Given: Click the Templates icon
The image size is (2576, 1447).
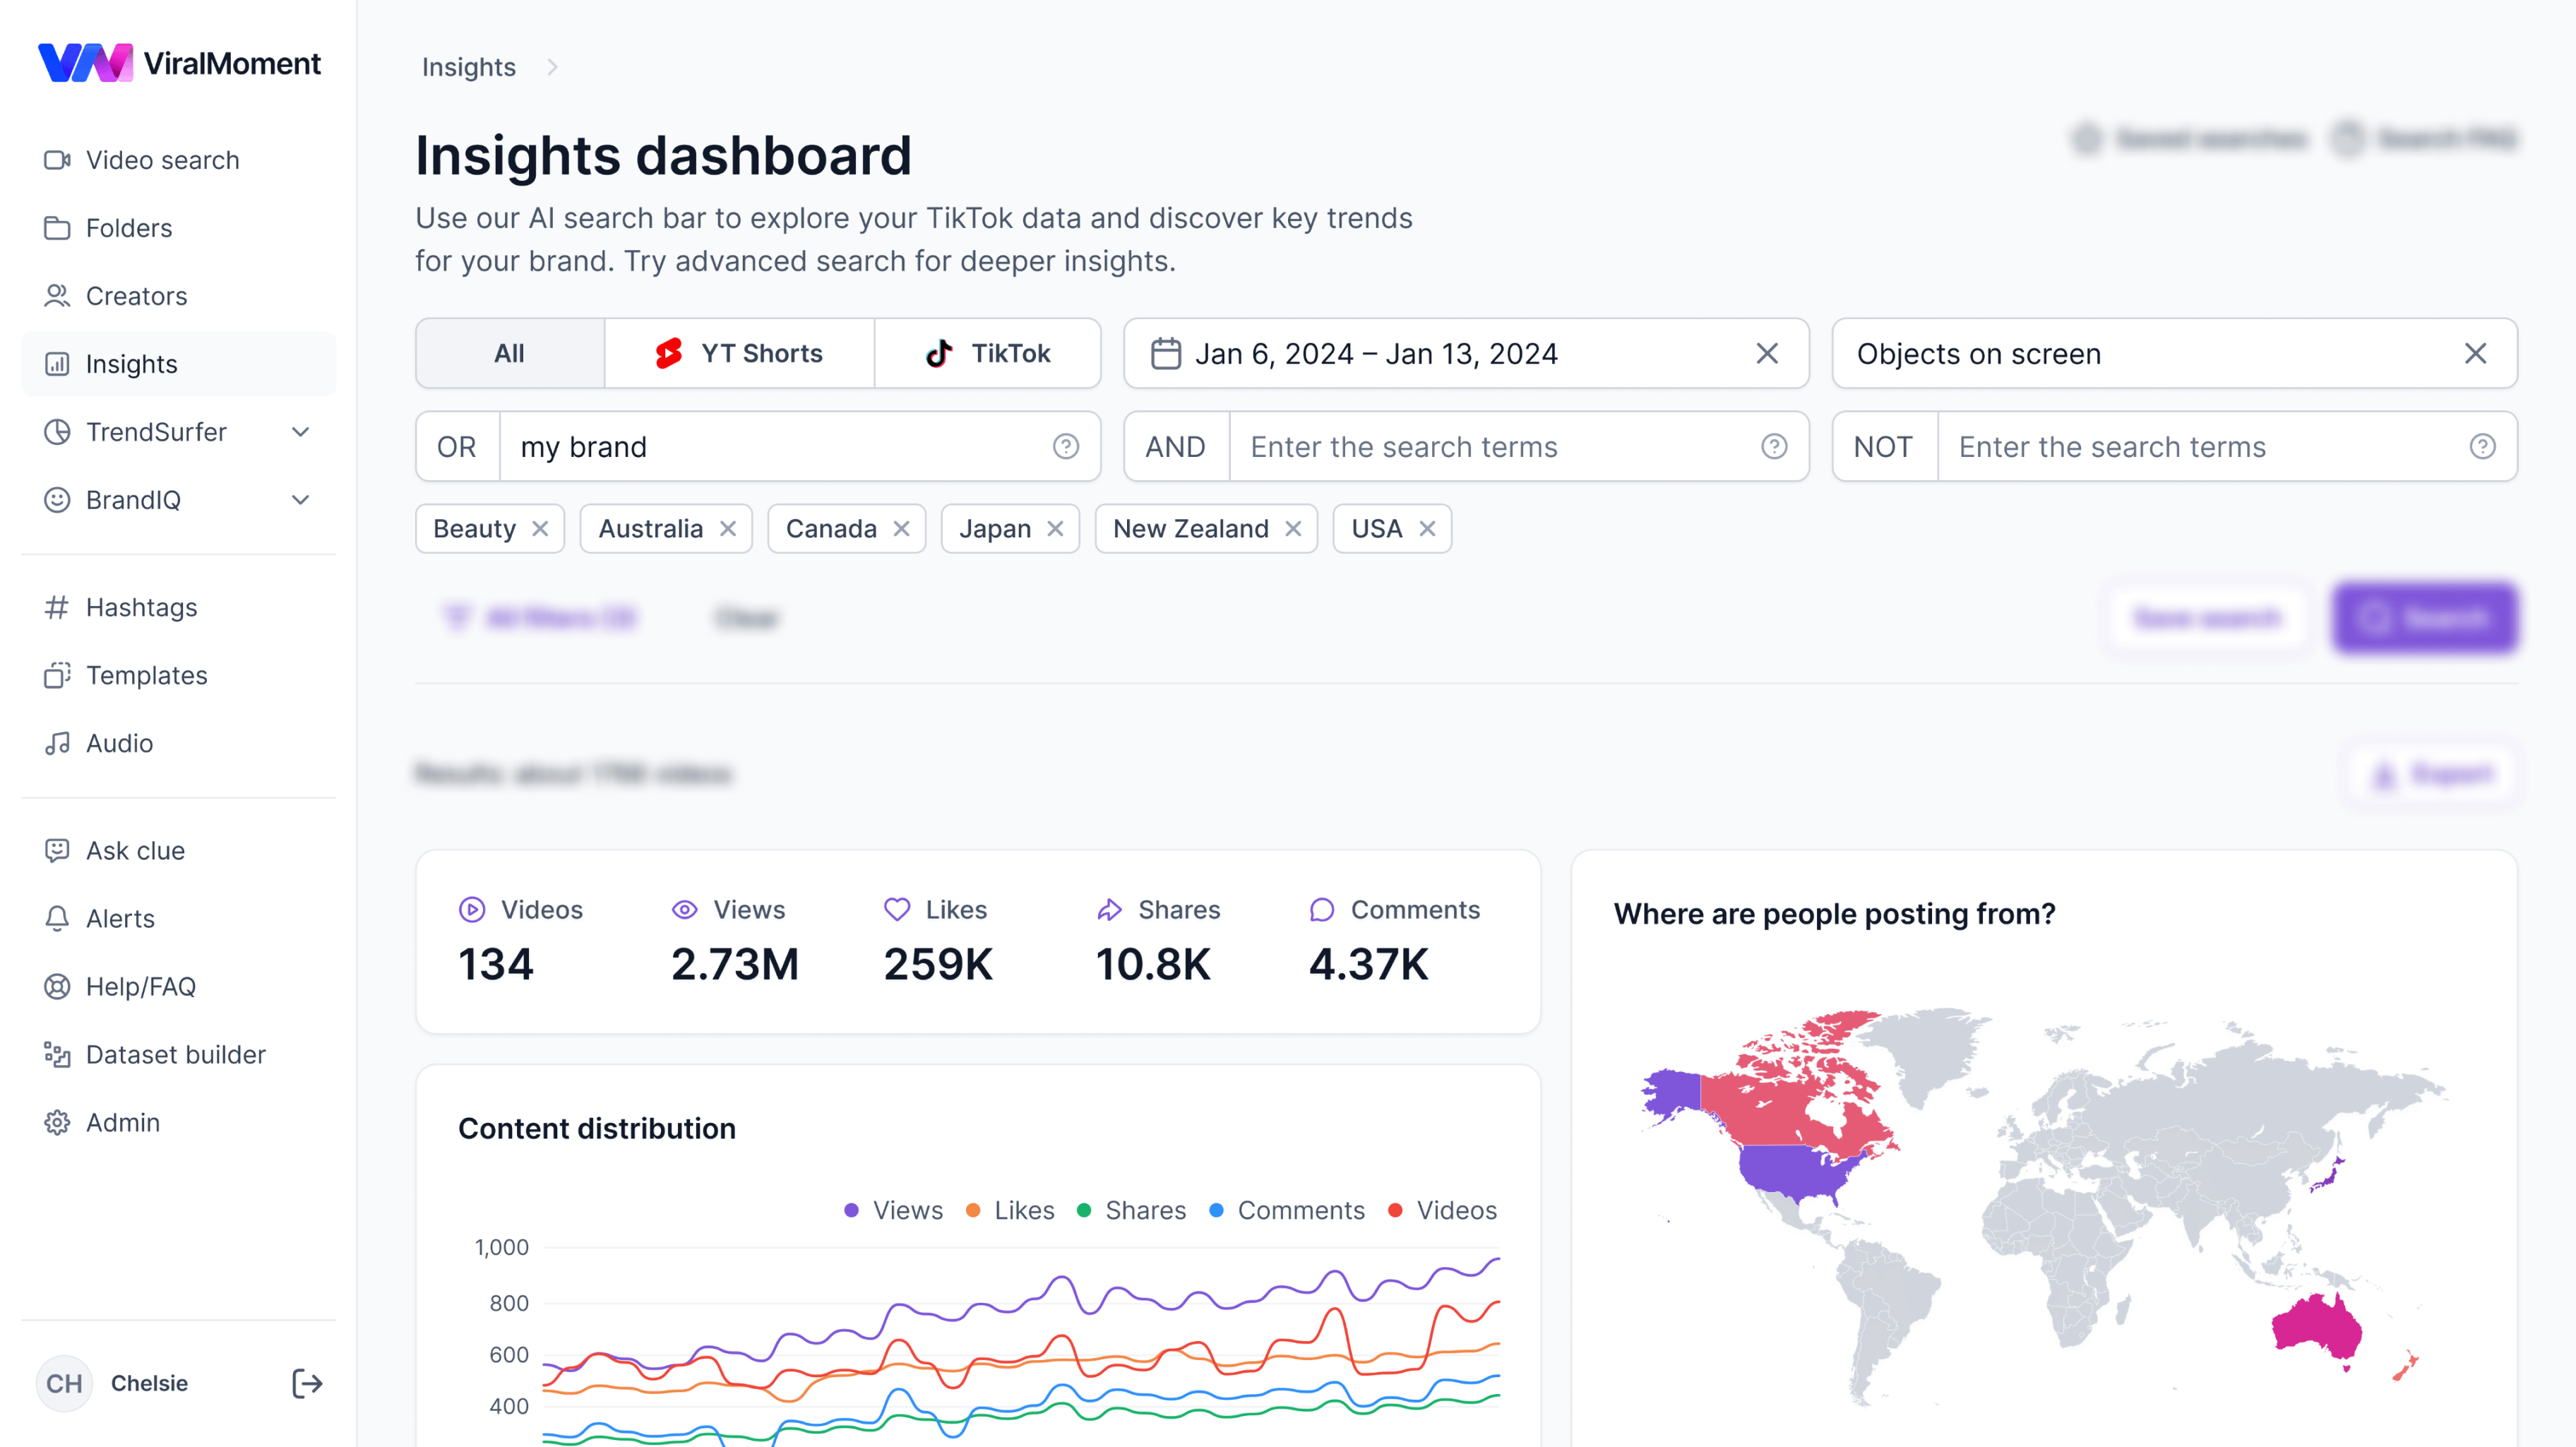Looking at the screenshot, I should 57,675.
